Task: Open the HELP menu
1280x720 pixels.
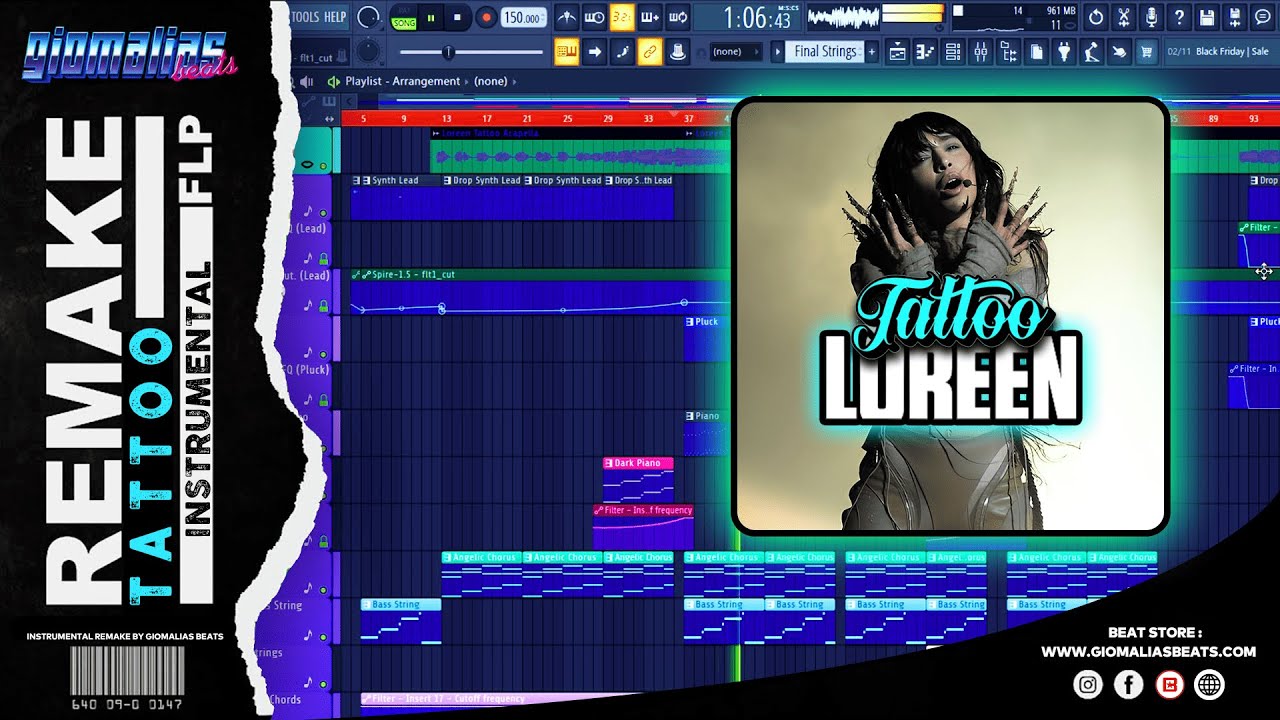Action: click(x=335, y=17)
